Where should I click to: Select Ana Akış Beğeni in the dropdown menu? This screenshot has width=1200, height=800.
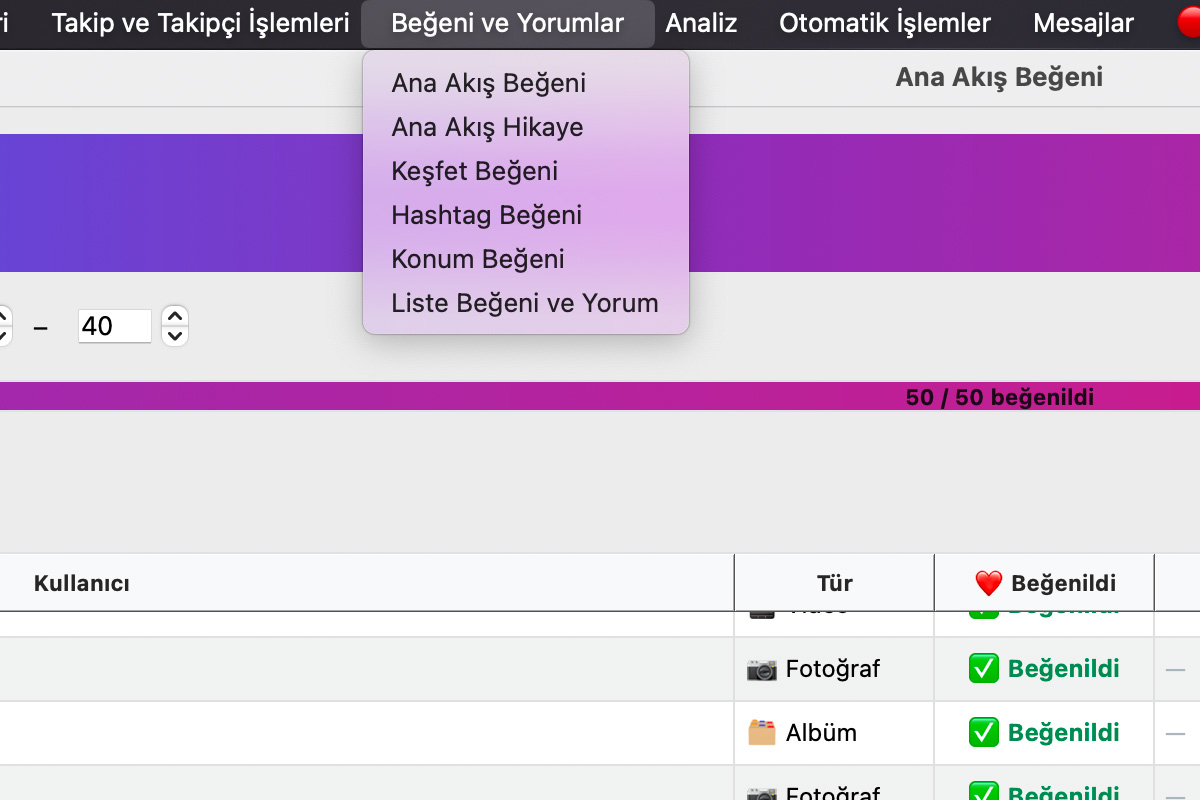(x=488, y=83)
